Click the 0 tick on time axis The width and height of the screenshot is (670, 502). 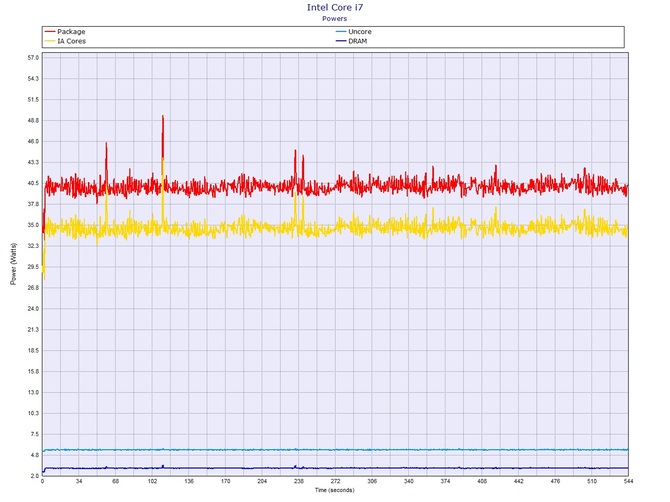[42, 482]
